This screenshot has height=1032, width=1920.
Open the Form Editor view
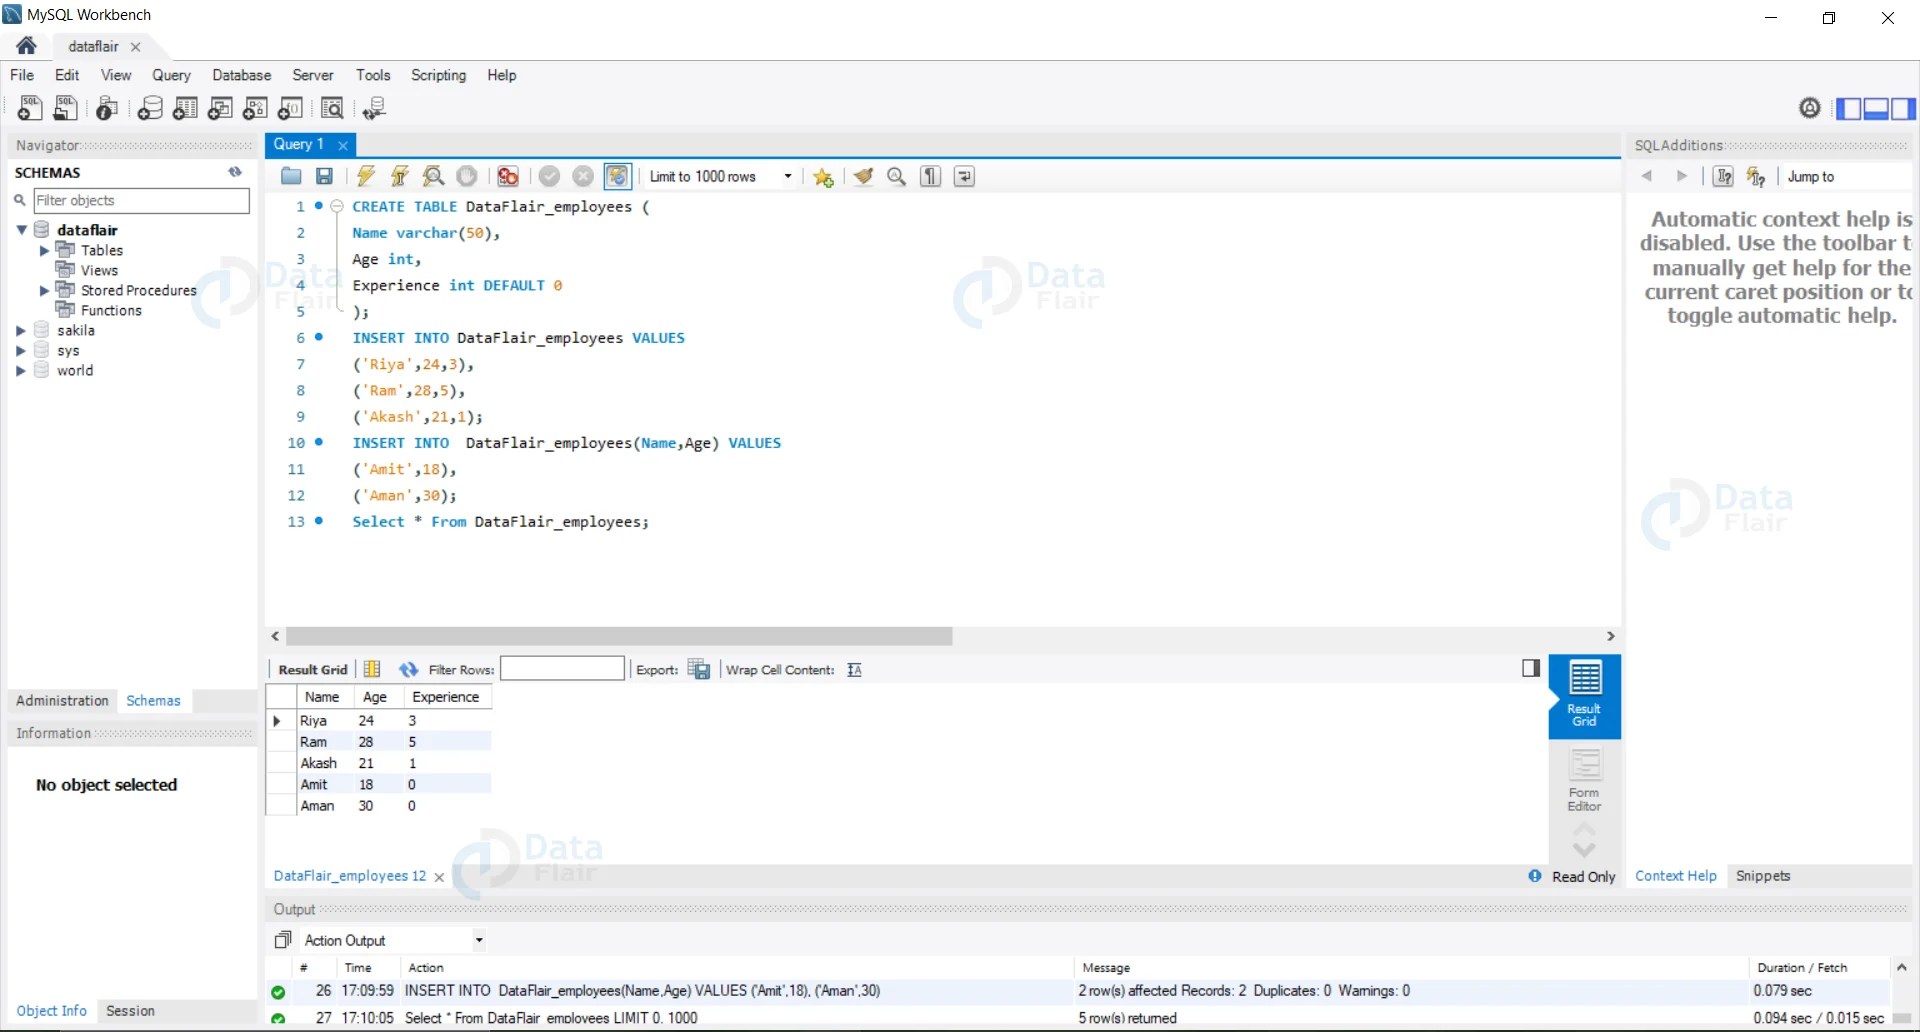pyautogui.click(x=1584, y=780)
